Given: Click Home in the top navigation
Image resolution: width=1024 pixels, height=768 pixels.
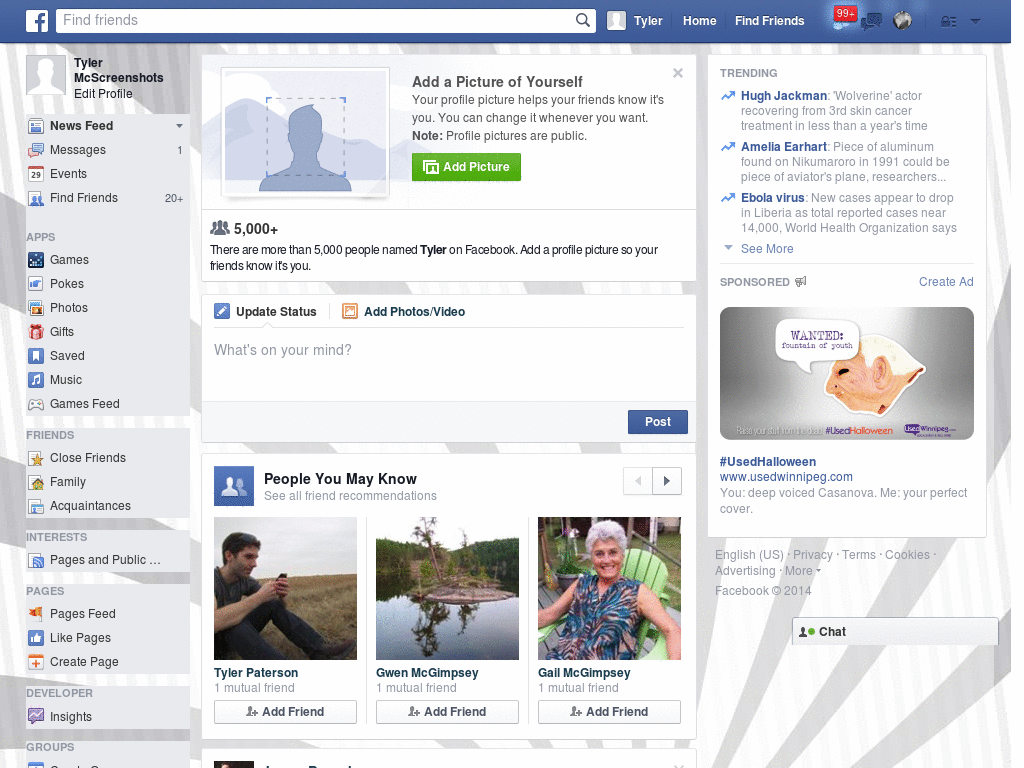Looking at the screenshot, I should [699, 21].
